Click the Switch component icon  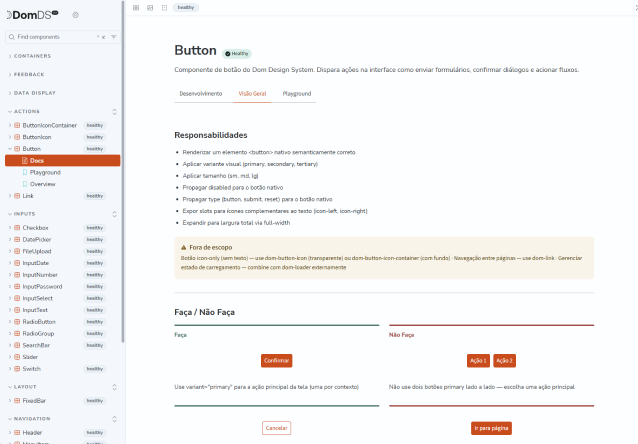[x=17, y=369]
